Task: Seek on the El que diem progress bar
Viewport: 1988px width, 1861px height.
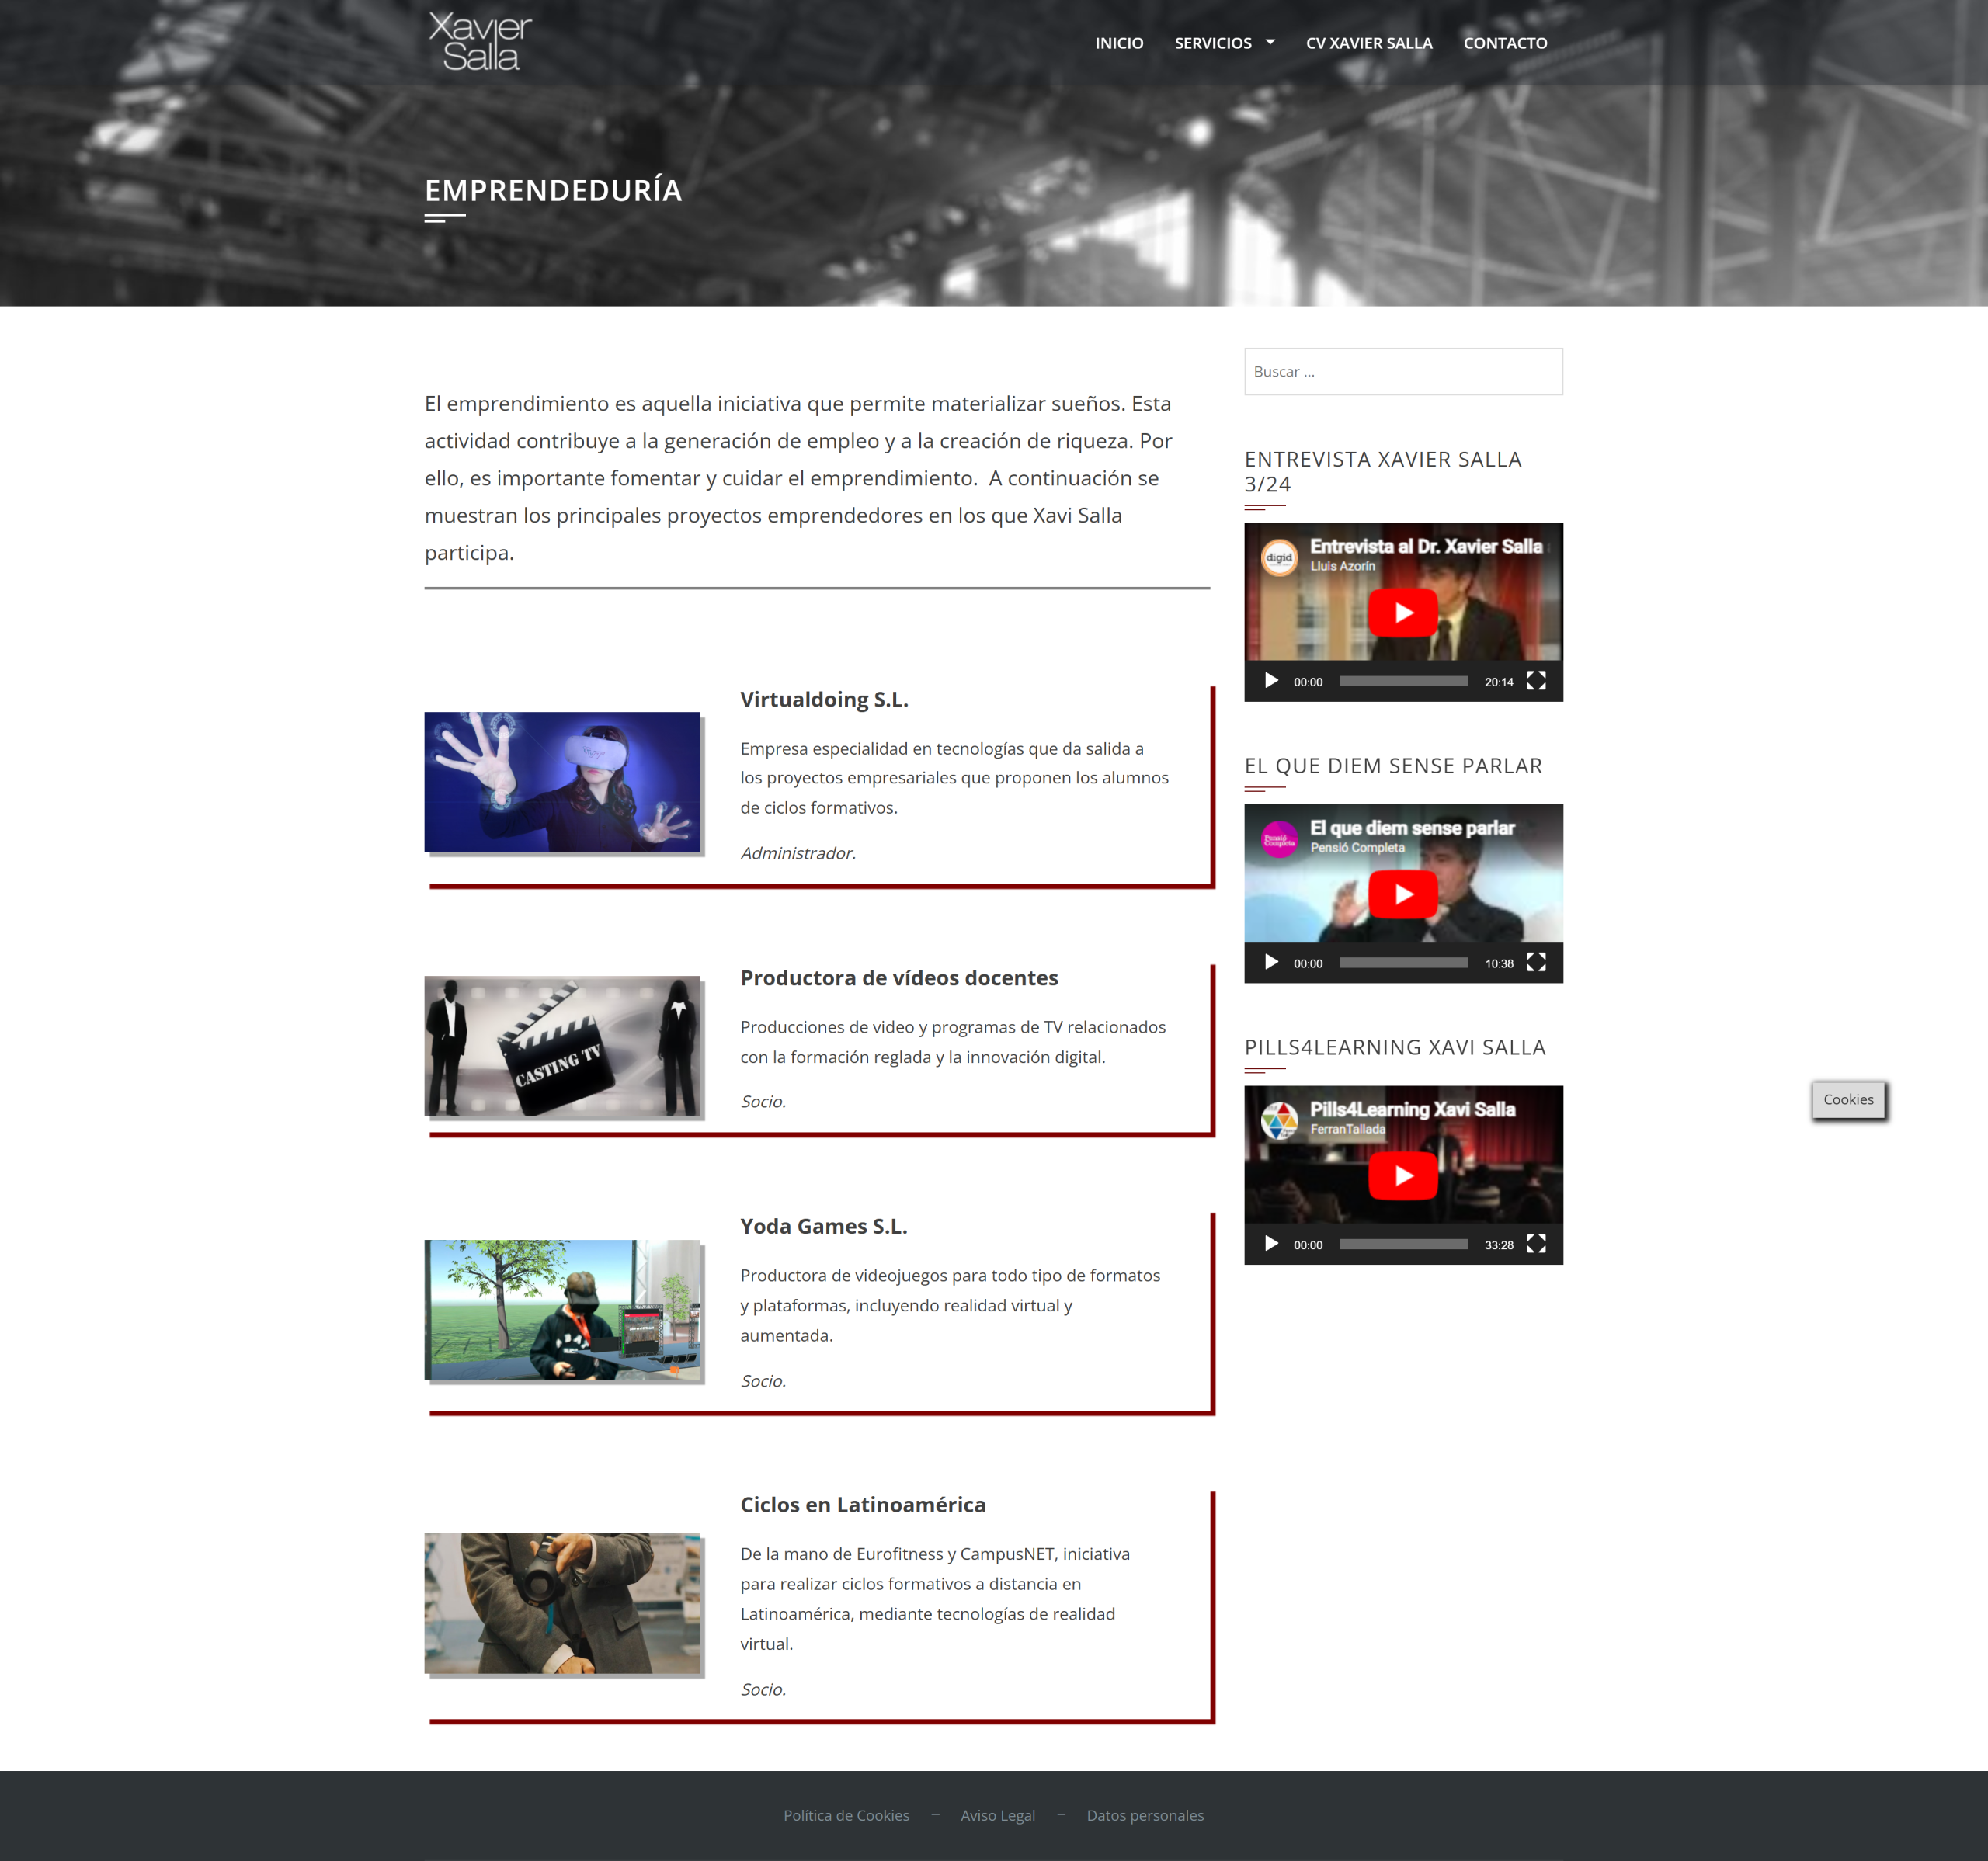Action: point(1403,963)
